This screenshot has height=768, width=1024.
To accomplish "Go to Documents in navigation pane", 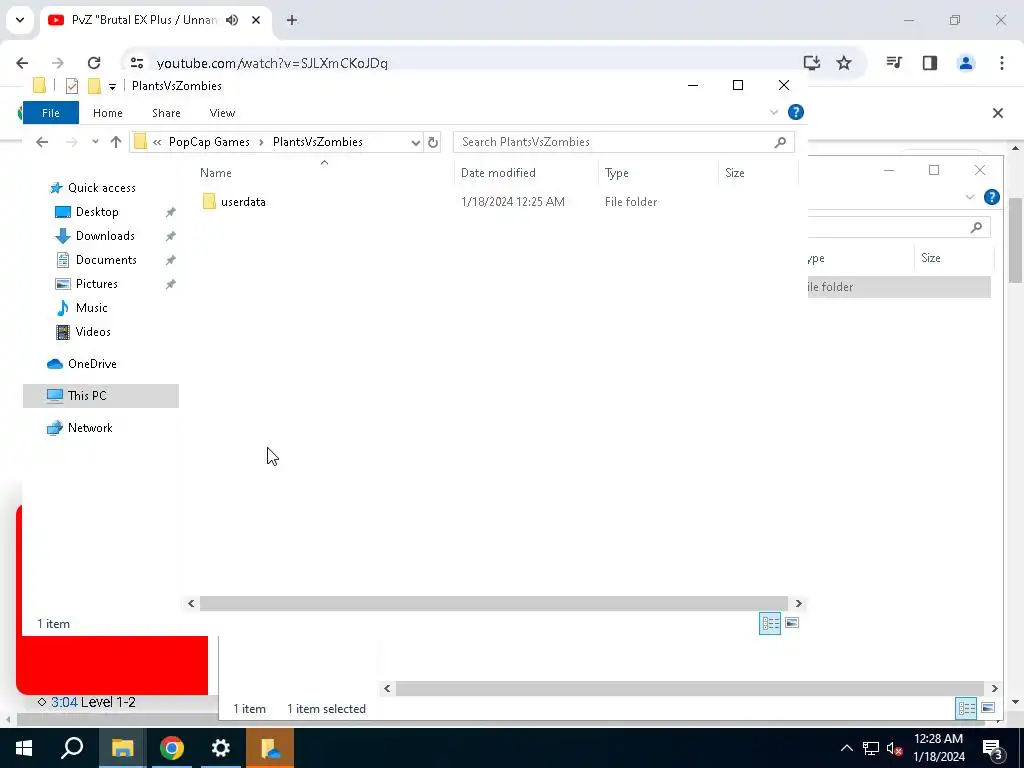I will (x=106, y=260).
